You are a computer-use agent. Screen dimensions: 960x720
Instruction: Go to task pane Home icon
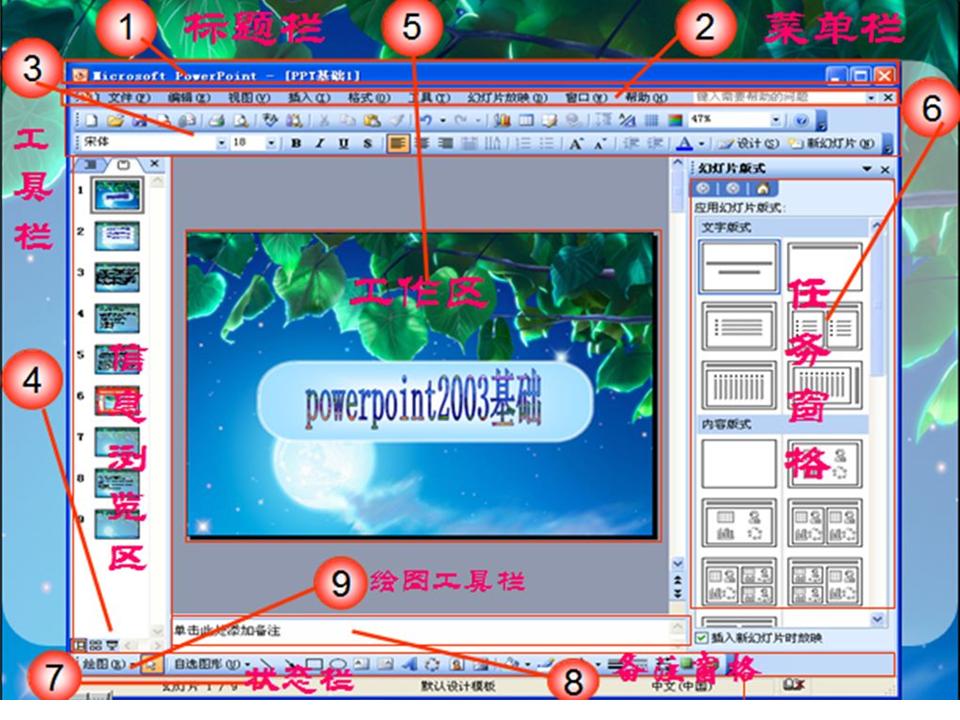pos(763,189)
